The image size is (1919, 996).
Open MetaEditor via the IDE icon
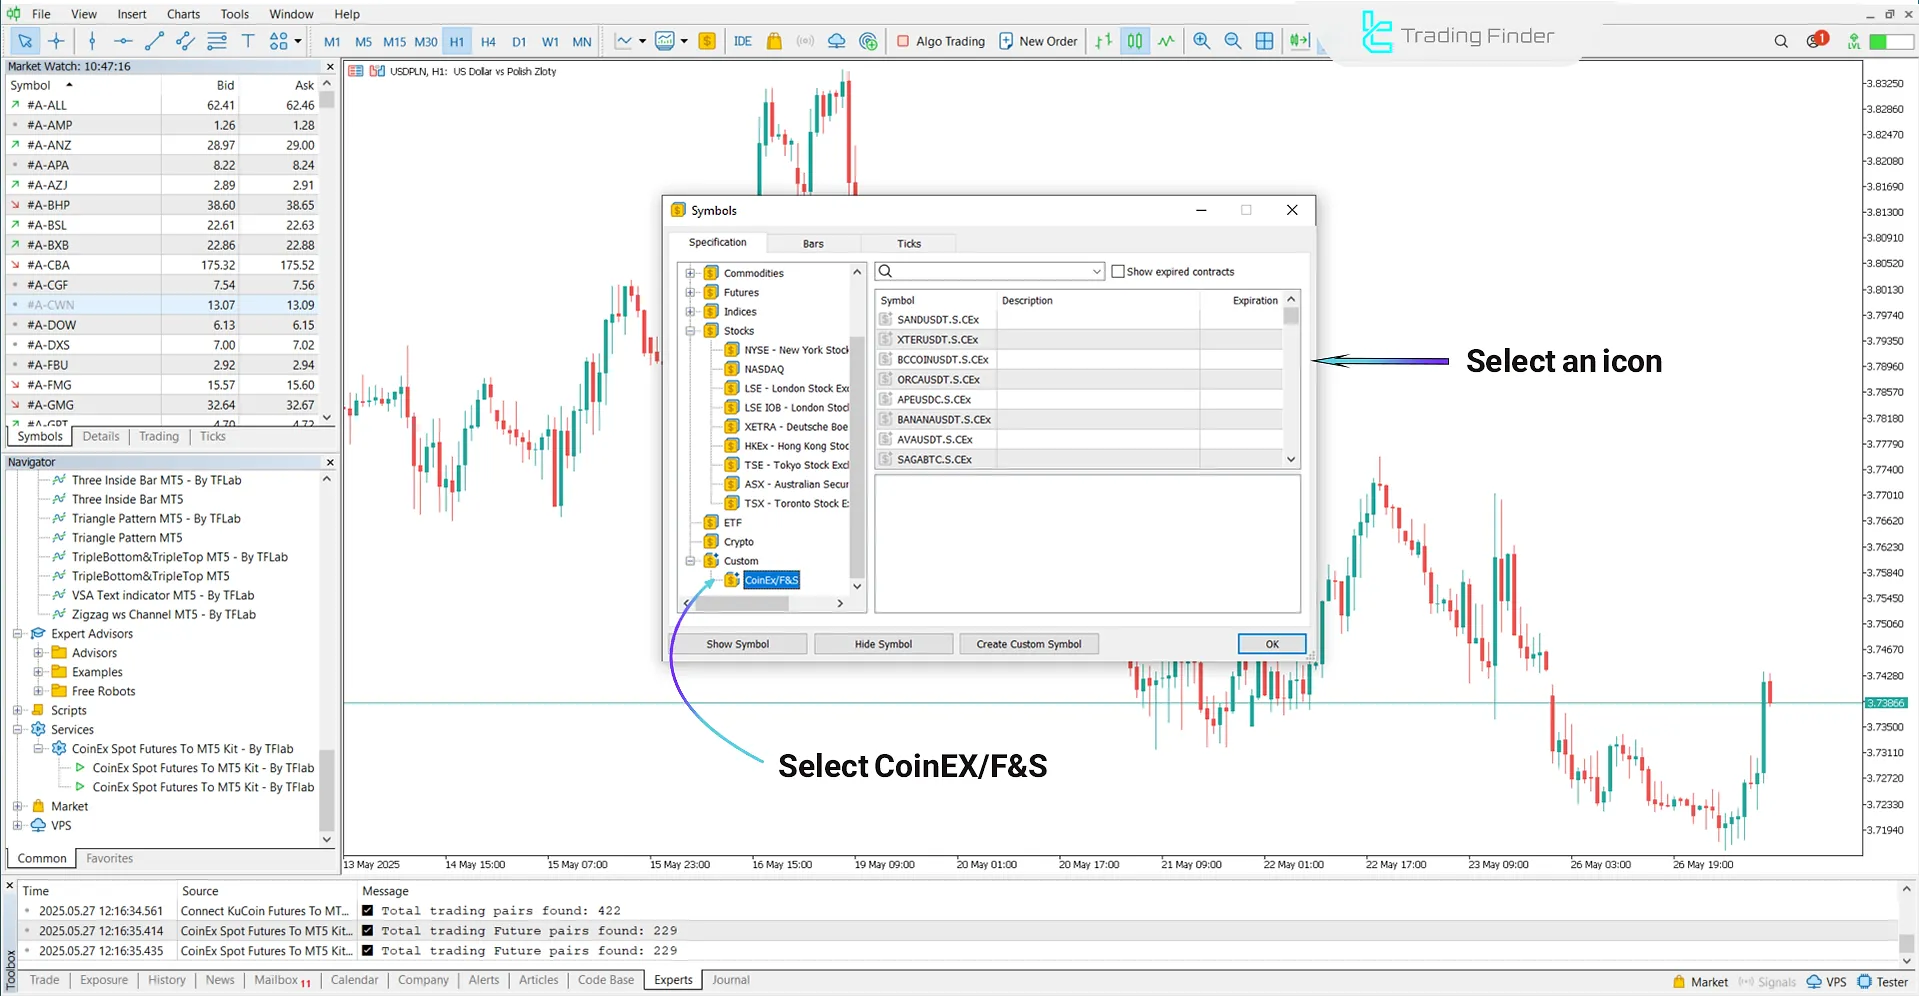pyautogui.click(x=742, y=41)
